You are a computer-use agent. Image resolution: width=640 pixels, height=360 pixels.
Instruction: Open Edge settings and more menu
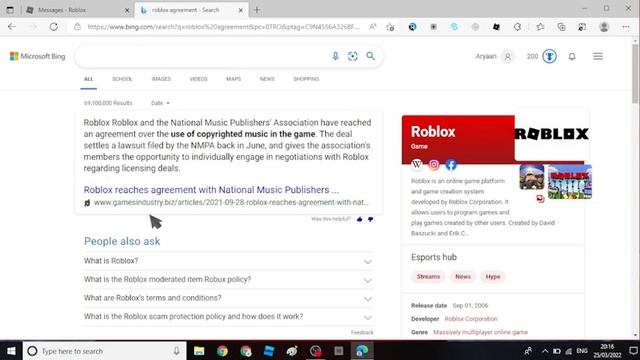tap(626, 27)
